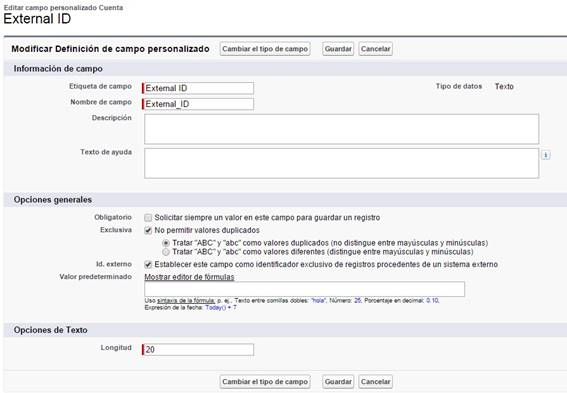This screenshot has height=393, width=567.
Task: Click "Editar campo personalizado Cuenta" breadcrumb text
Action: point(63,8)
